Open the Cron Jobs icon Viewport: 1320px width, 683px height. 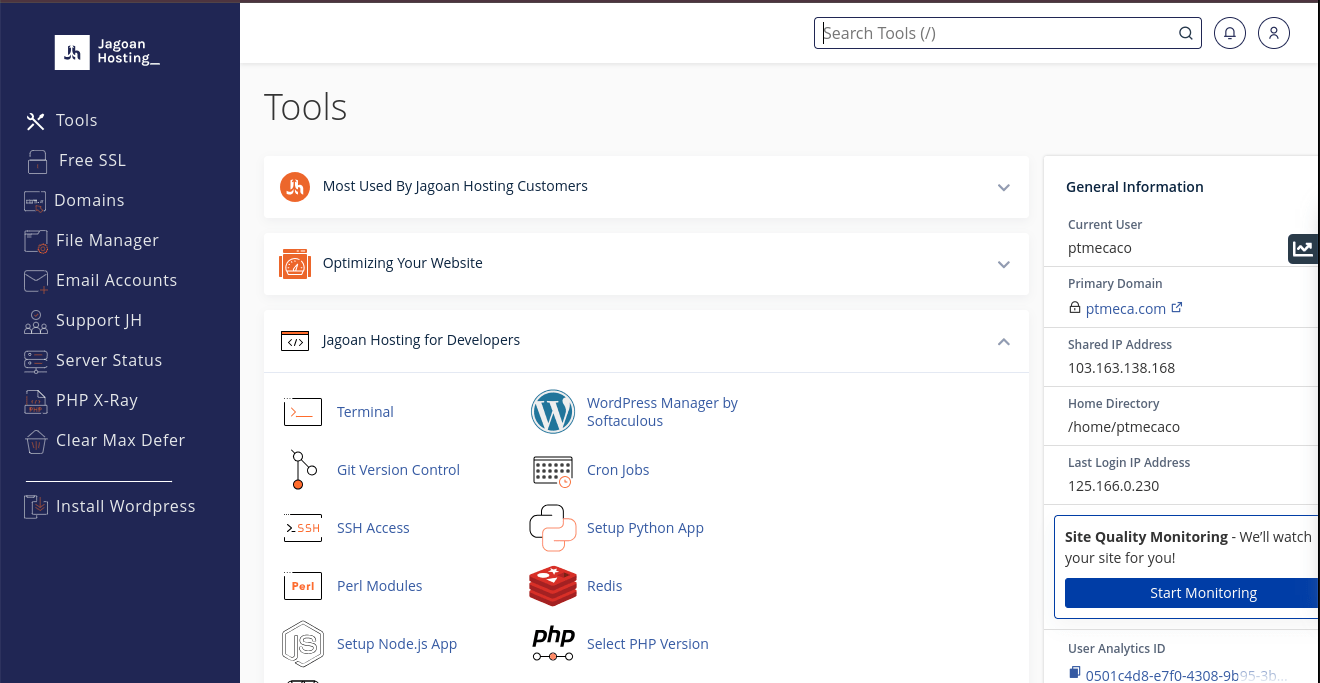(x=553, y=470)
